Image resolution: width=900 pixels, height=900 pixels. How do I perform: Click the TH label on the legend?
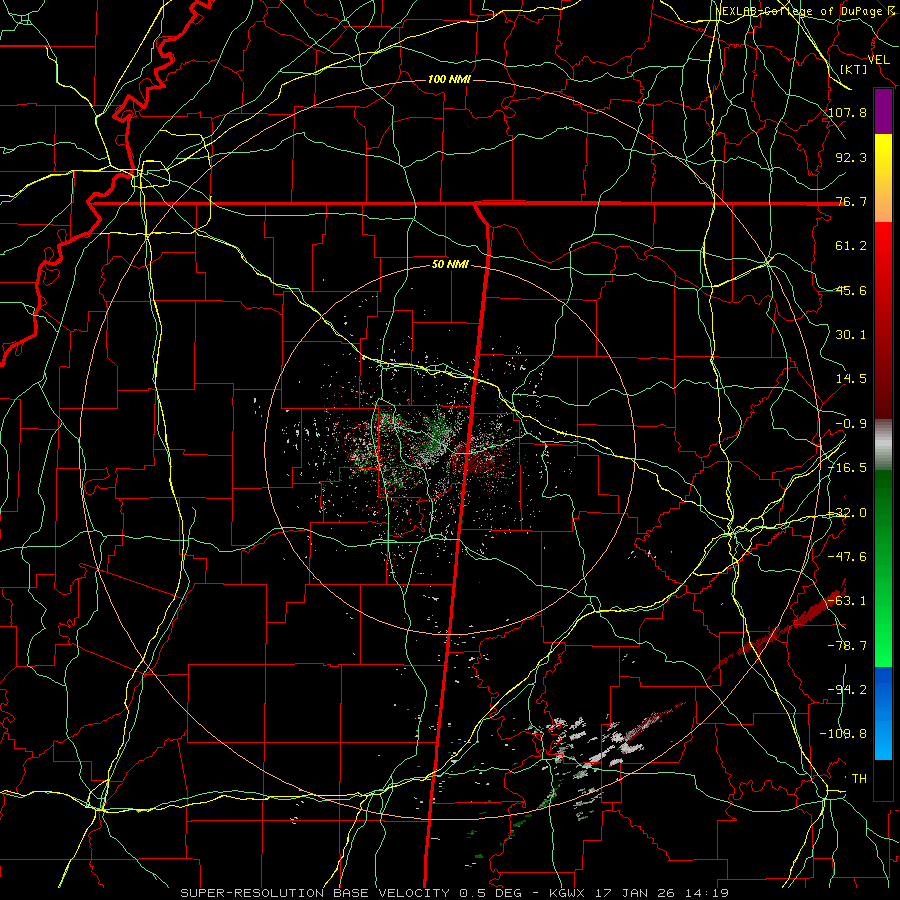[859, 779]
